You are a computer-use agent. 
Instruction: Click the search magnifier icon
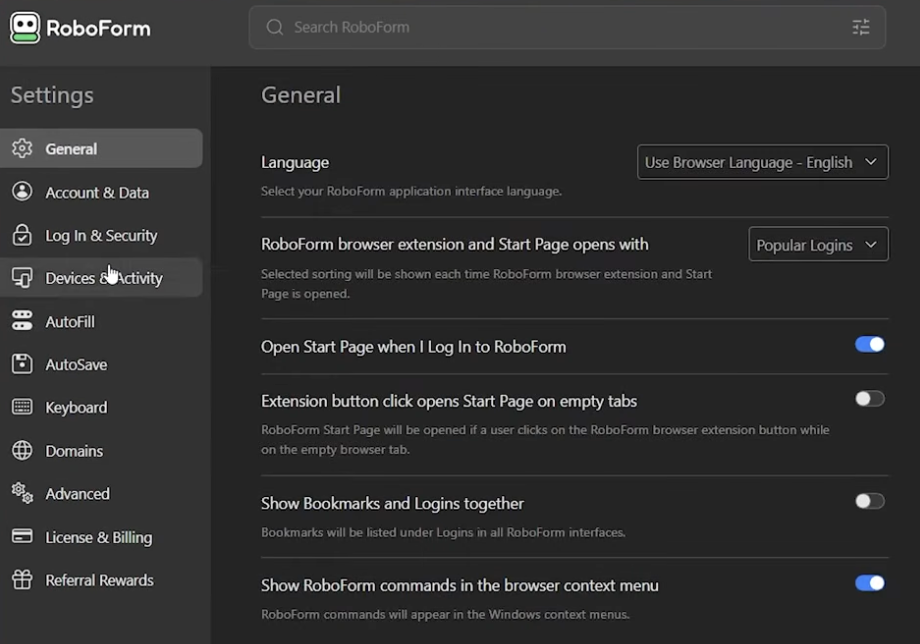click(x=275, y=27)
